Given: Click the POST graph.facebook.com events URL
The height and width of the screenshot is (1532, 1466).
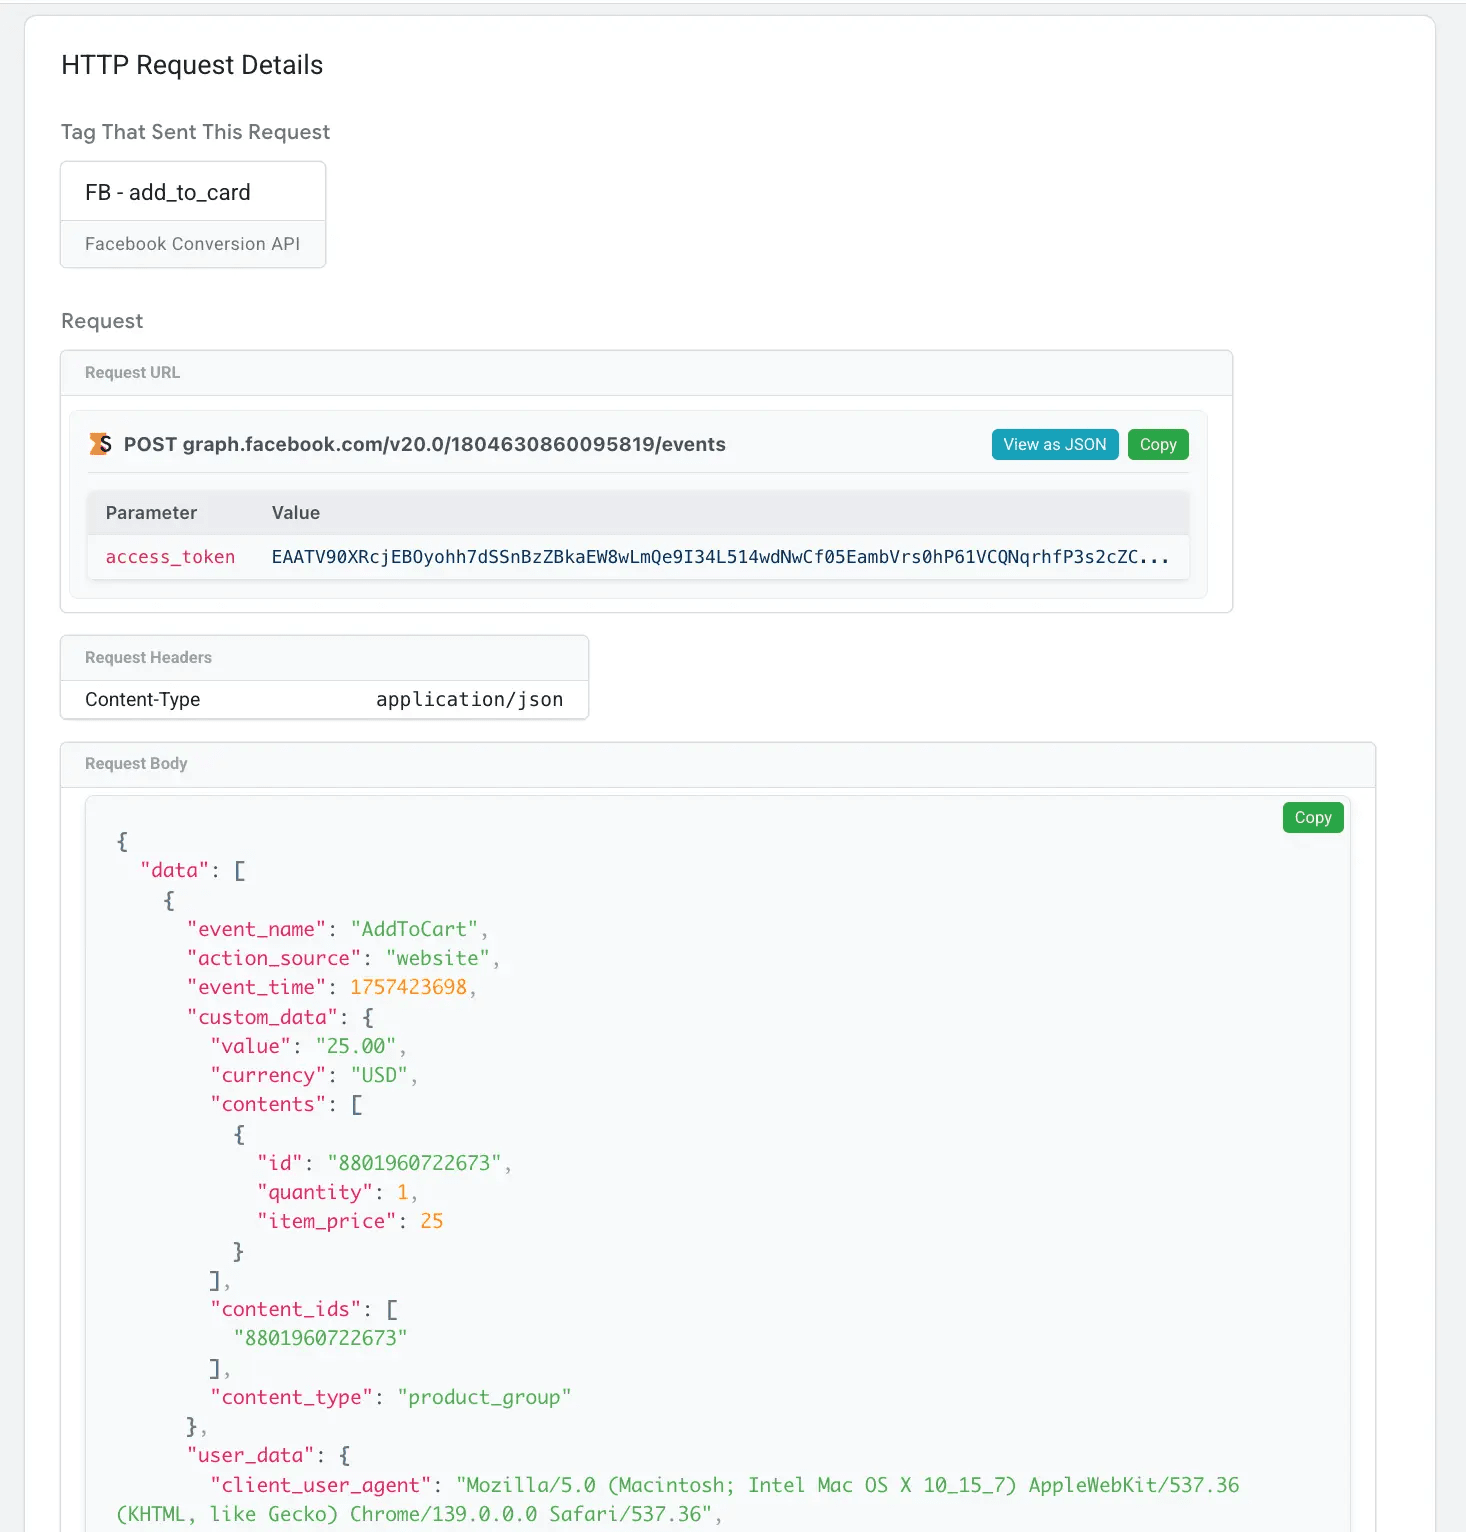Looking at the screenshot, I should (424, 444).
